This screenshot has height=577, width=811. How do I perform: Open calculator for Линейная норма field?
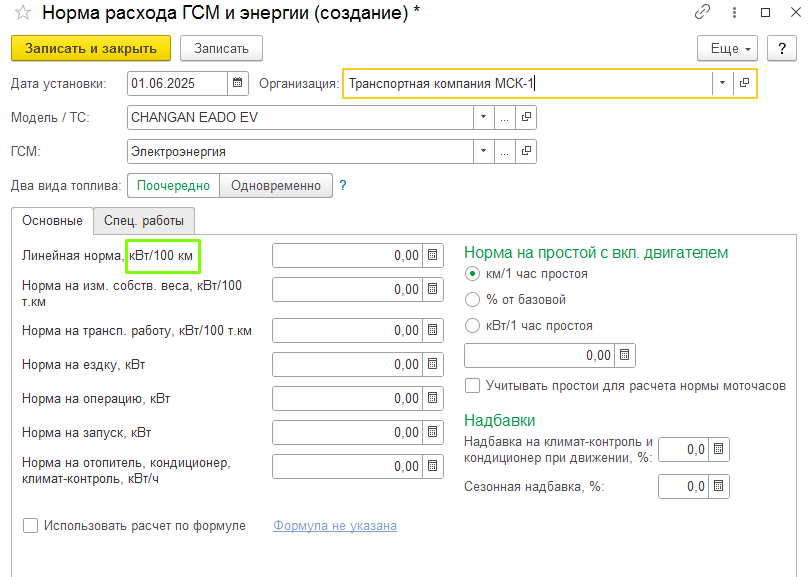pyautogui.click(x=432, y=255)
